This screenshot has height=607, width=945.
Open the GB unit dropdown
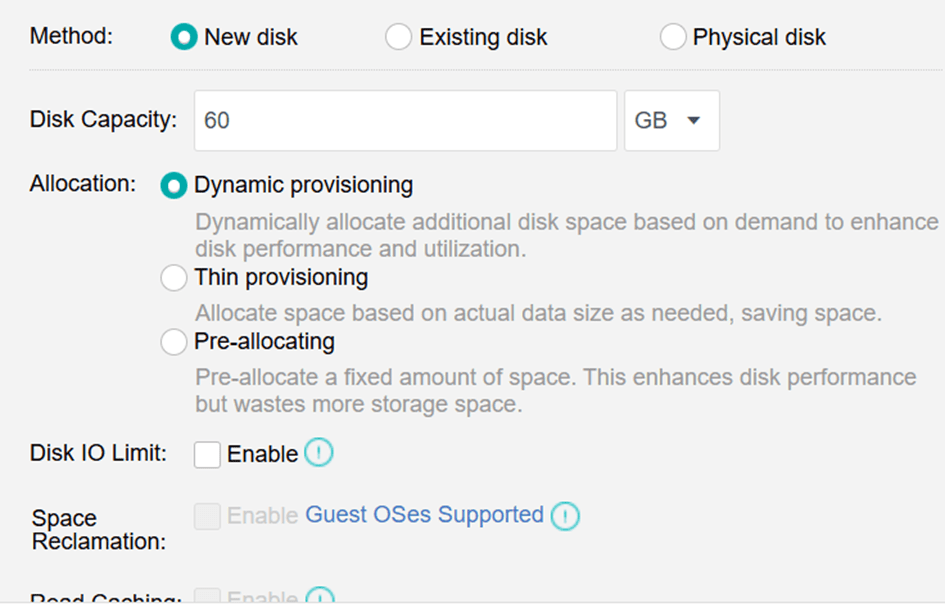(x=671, y=121)
